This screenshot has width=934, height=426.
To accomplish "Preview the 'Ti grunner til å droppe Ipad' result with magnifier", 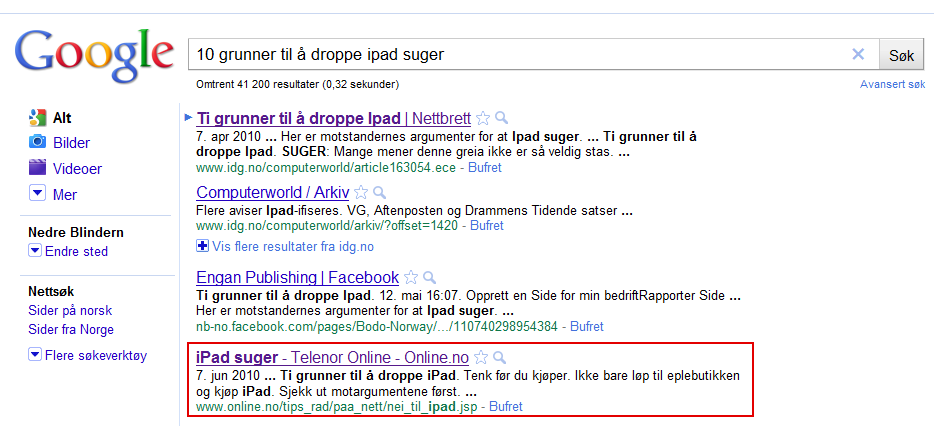I will coord(502,118).
